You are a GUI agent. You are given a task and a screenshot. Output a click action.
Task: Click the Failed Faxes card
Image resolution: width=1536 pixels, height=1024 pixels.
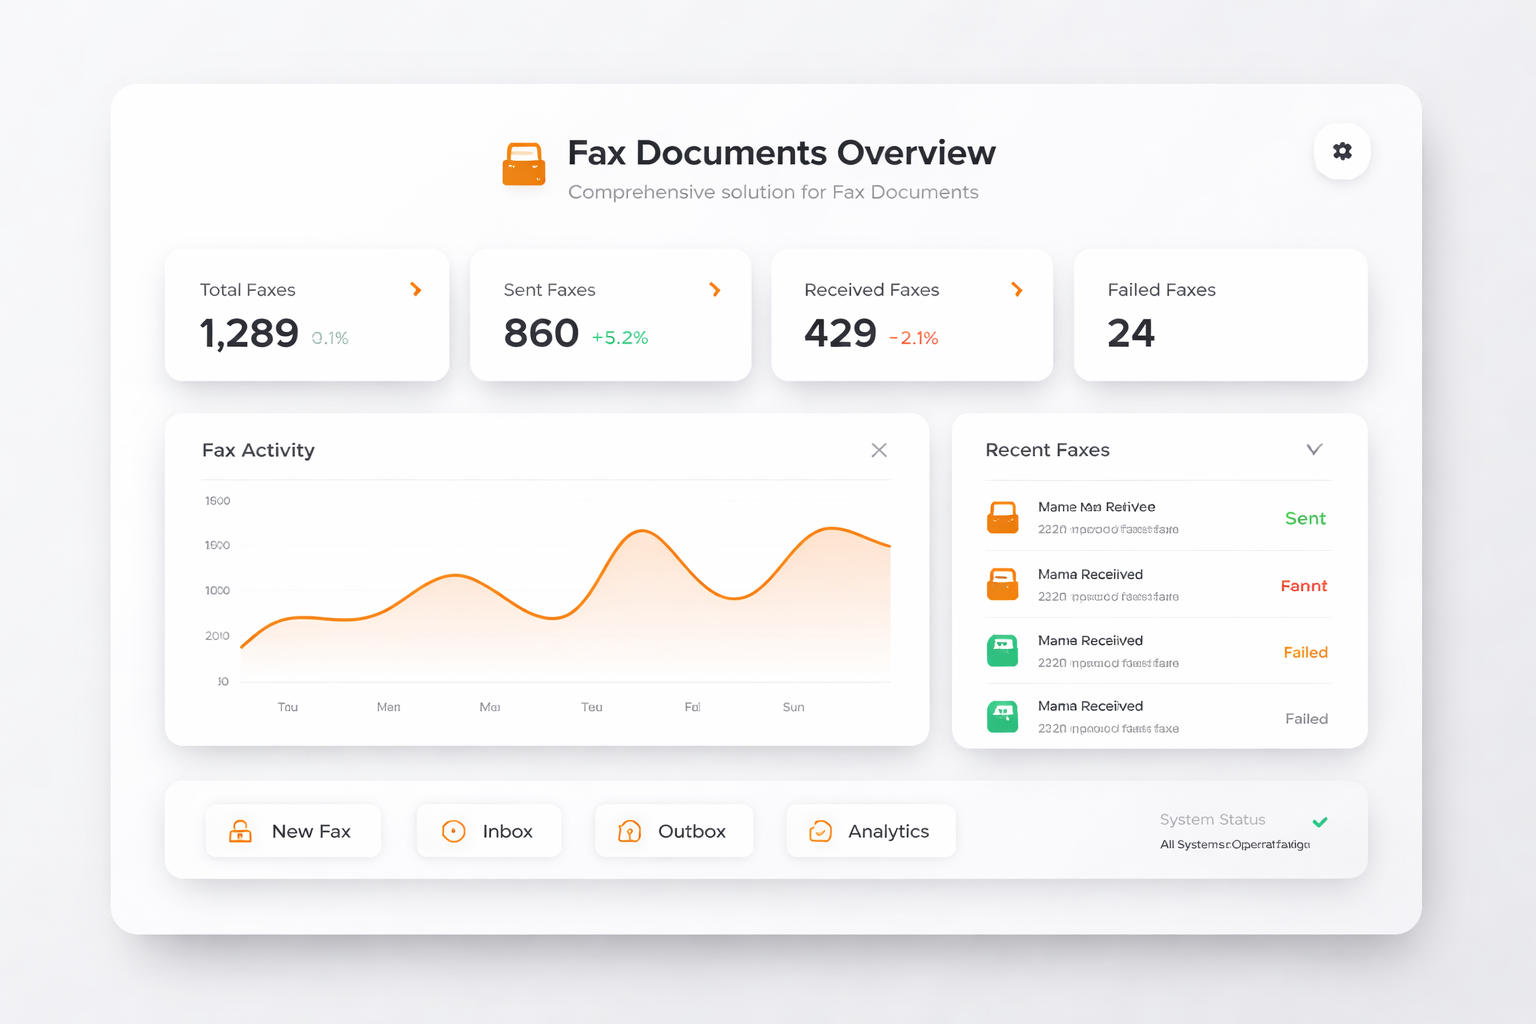1220,315
